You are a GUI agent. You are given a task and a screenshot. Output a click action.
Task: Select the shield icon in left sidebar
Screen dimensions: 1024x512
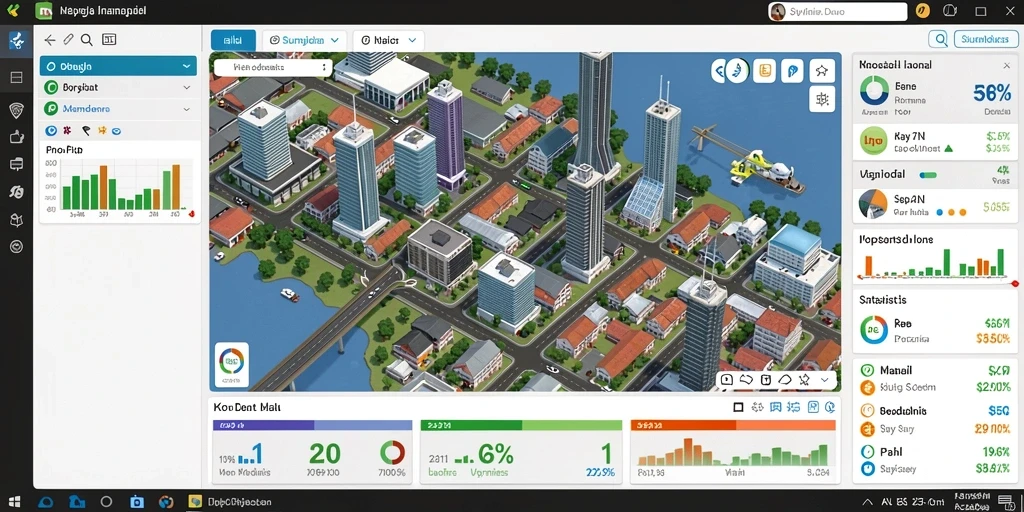(16, 110)
